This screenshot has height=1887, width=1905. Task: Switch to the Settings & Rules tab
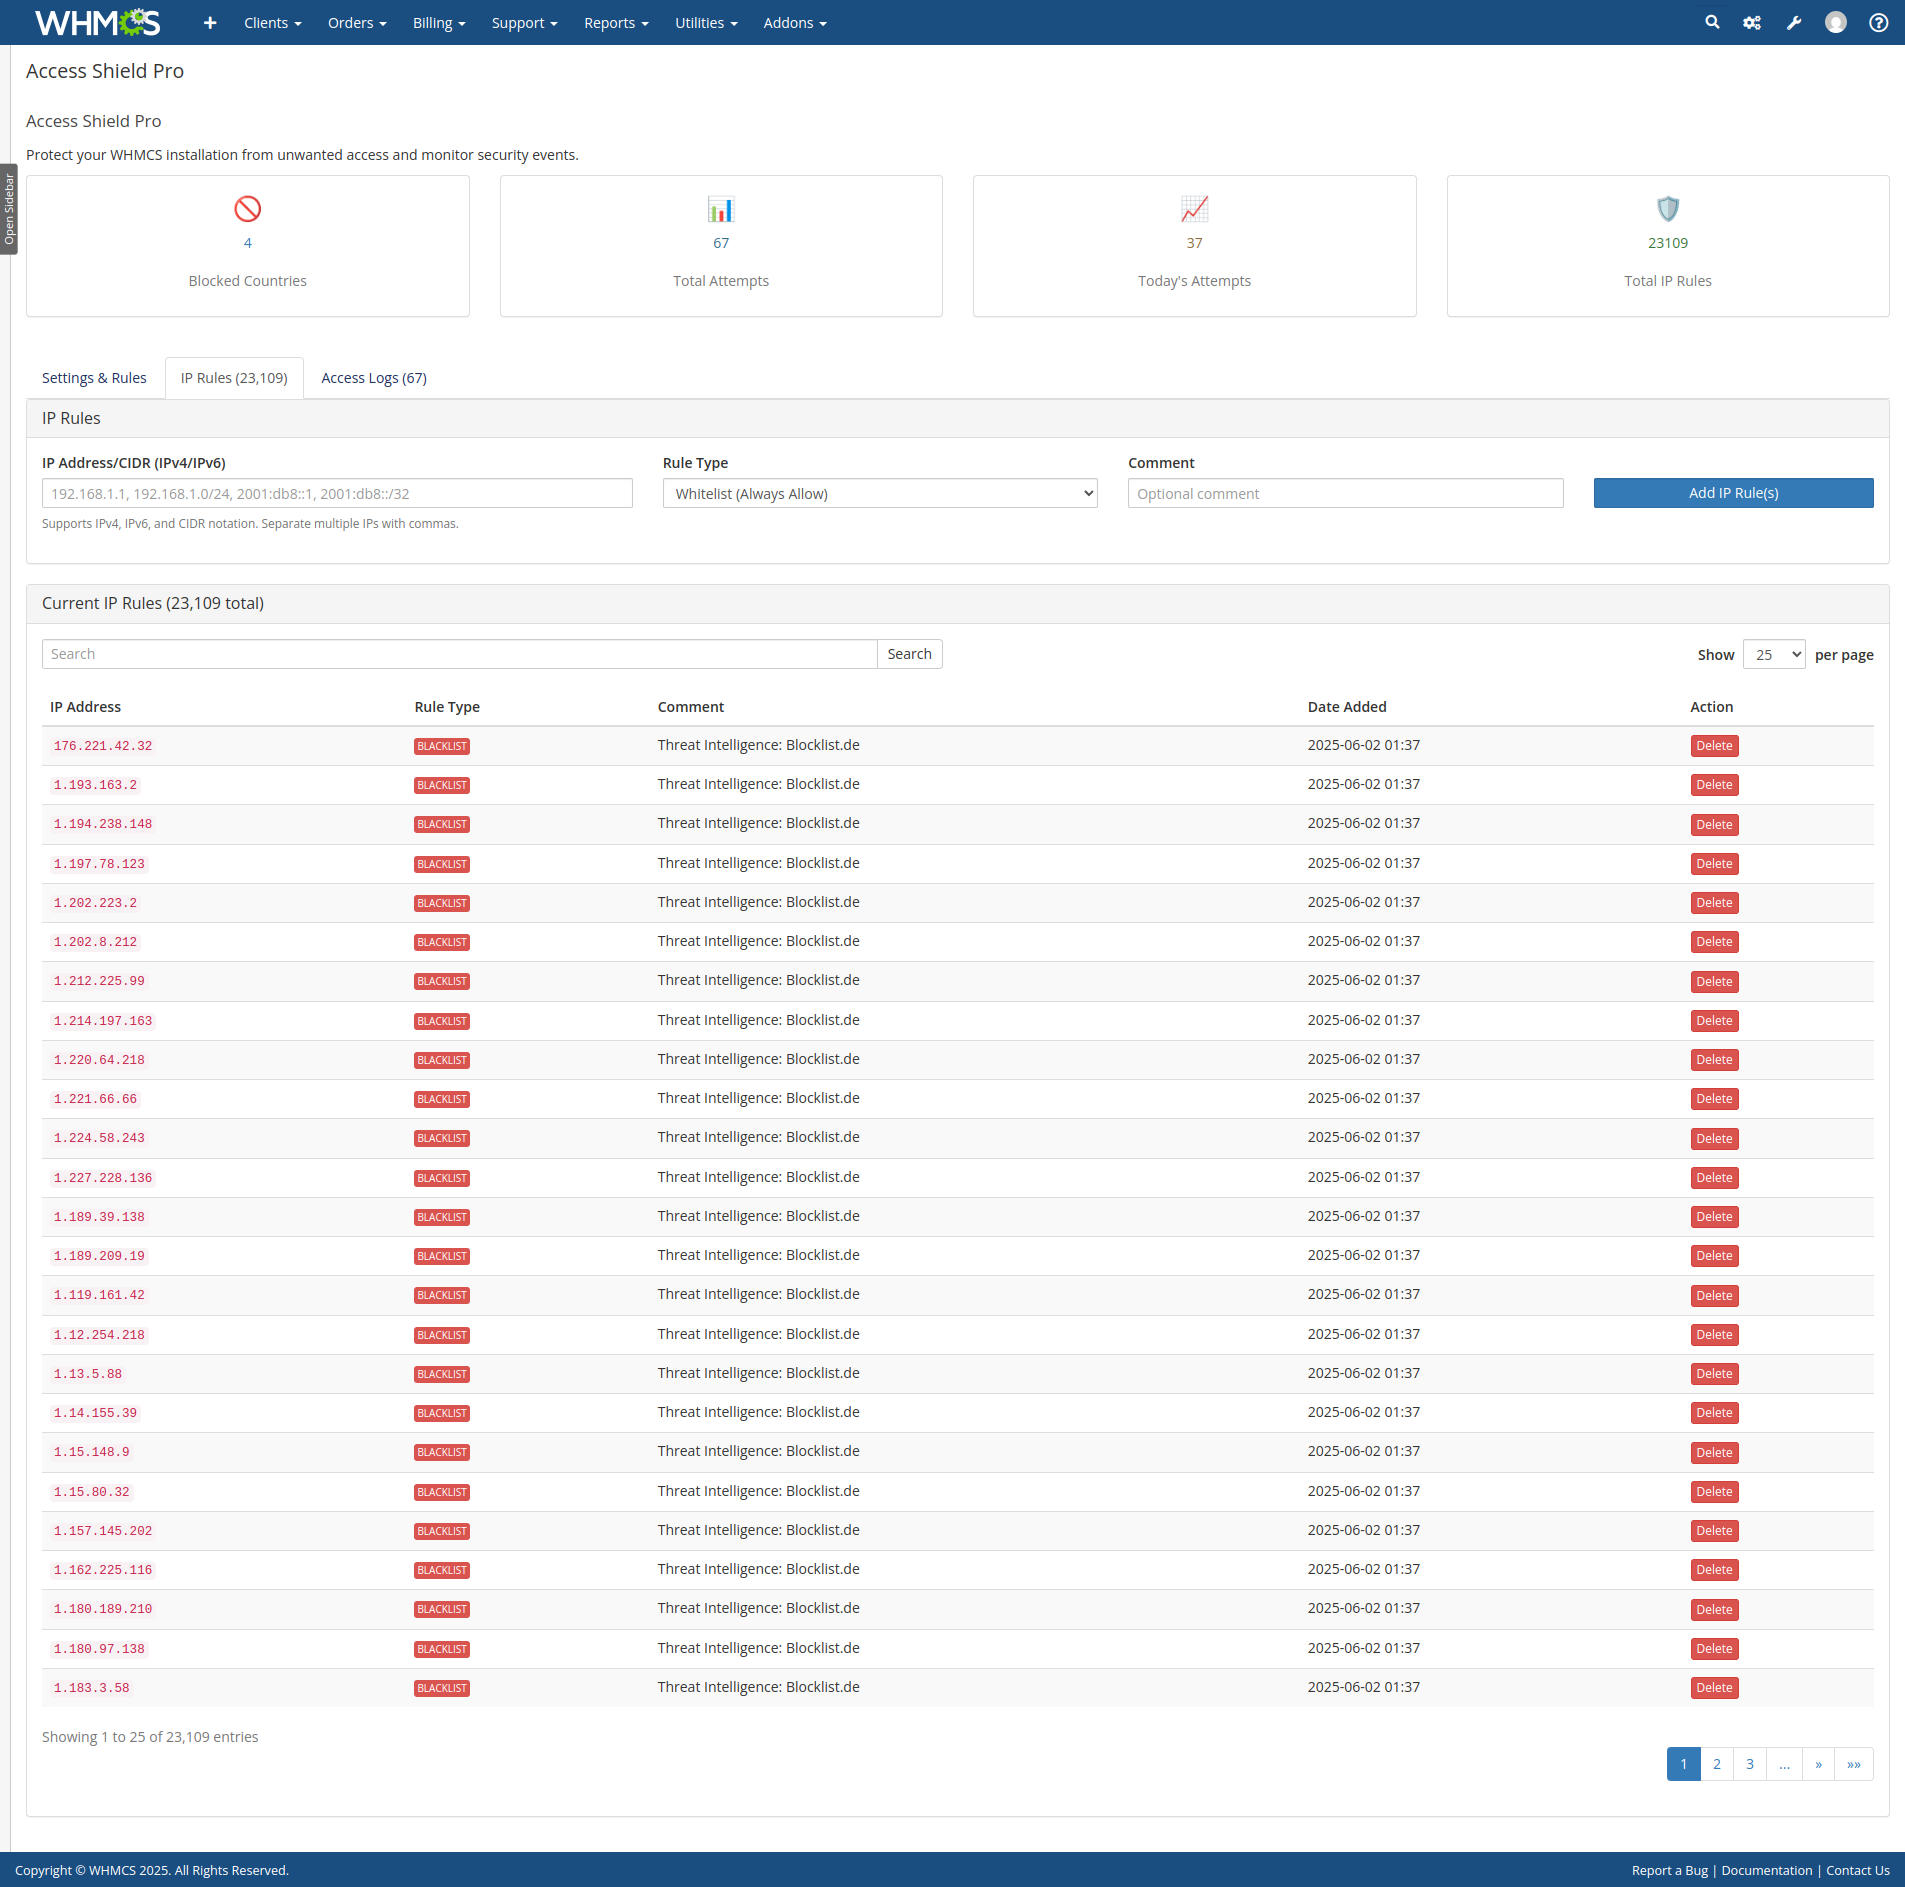coord(94,378)
